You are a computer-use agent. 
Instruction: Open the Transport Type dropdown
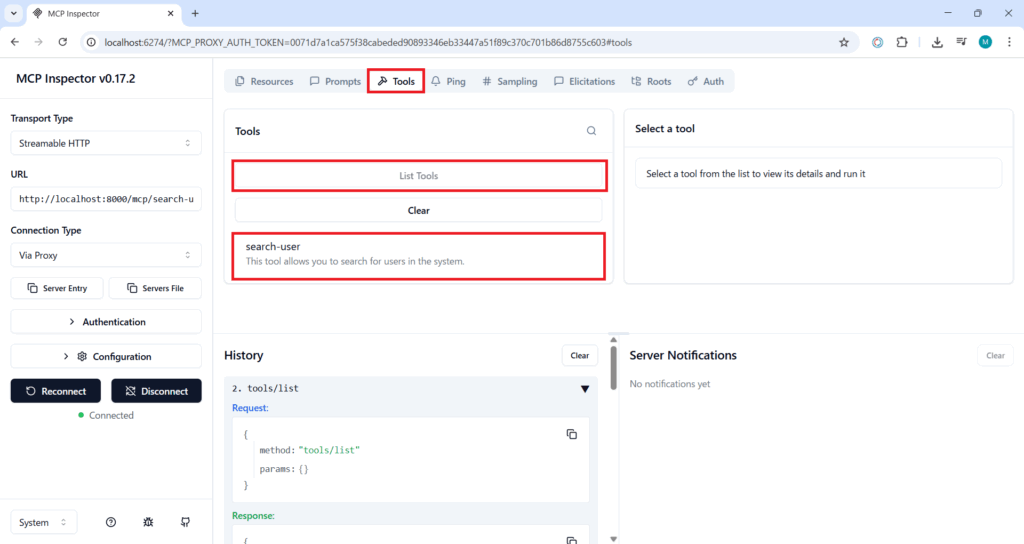(x=106, y=143)
